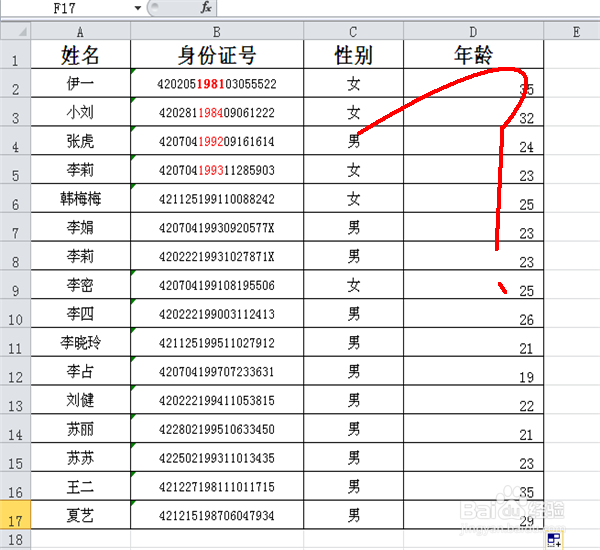Click the Insert Function fx icon
The width and height of the screenshot is (600, 550).
206,7
